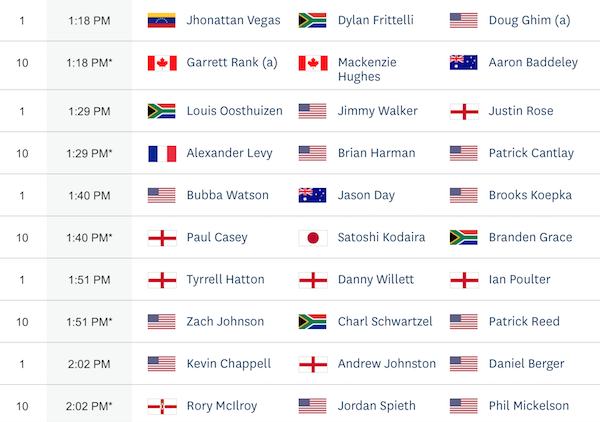Click the Australian flag beside Jason Day
The width and height of the screenshot is (600, 422).
[312, 195]
